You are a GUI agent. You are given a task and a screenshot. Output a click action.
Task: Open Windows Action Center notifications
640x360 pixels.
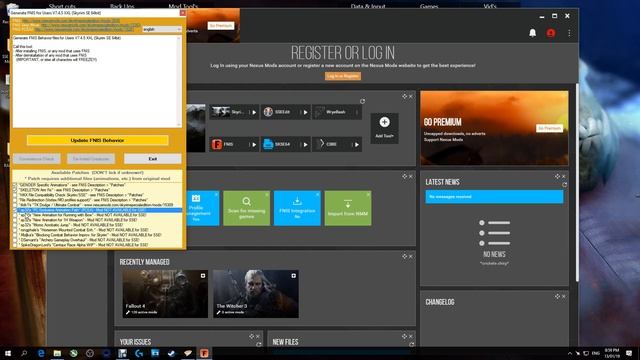(x=629, y=353)
